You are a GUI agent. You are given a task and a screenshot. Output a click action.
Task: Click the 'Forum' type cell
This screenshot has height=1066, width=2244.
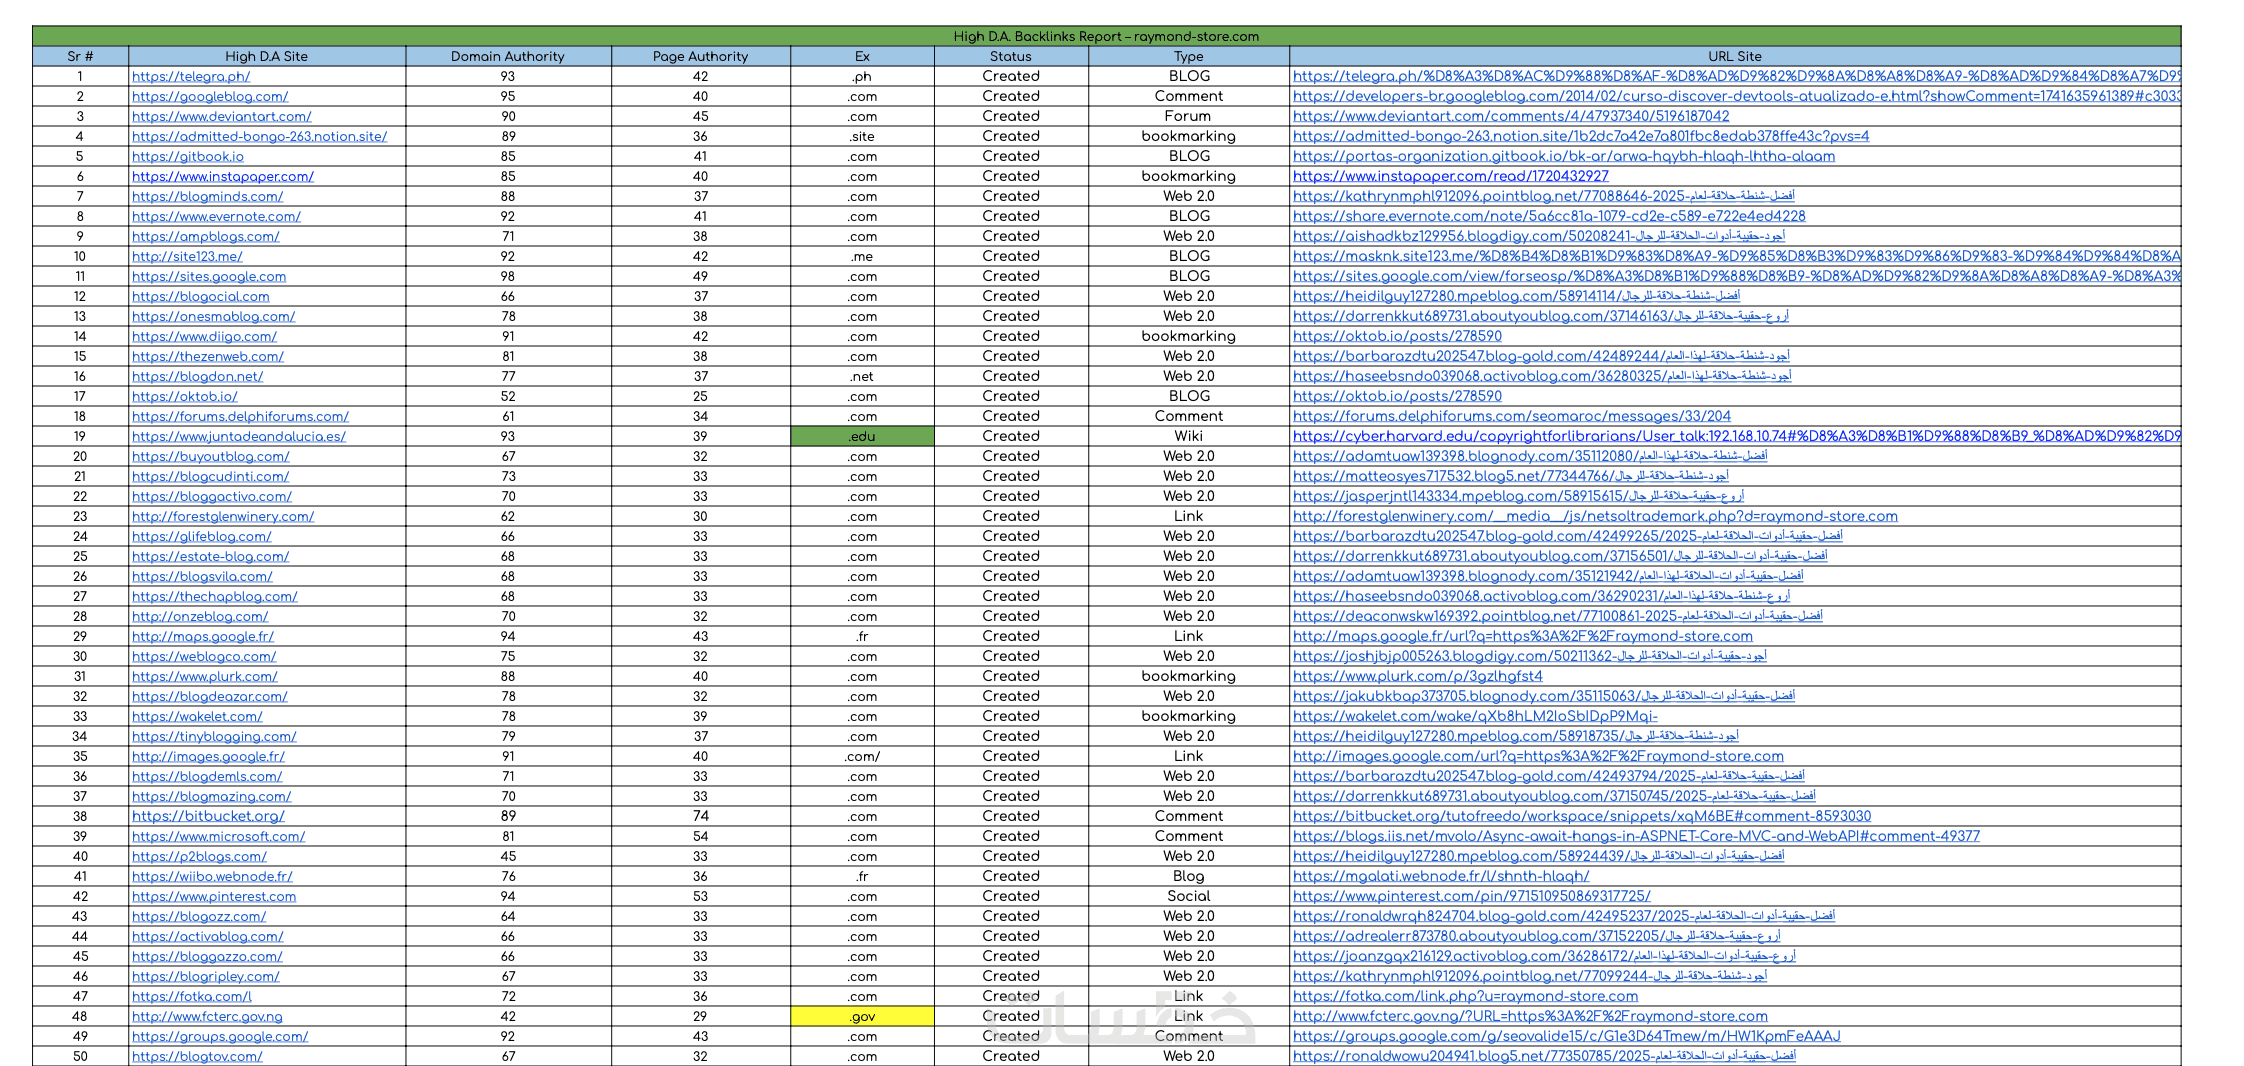point(1188,116)
